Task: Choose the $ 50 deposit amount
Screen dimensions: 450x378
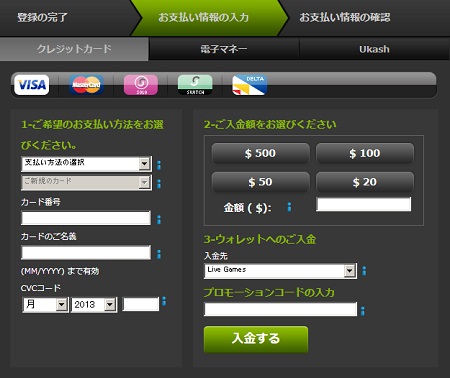Action: [261, 182]
